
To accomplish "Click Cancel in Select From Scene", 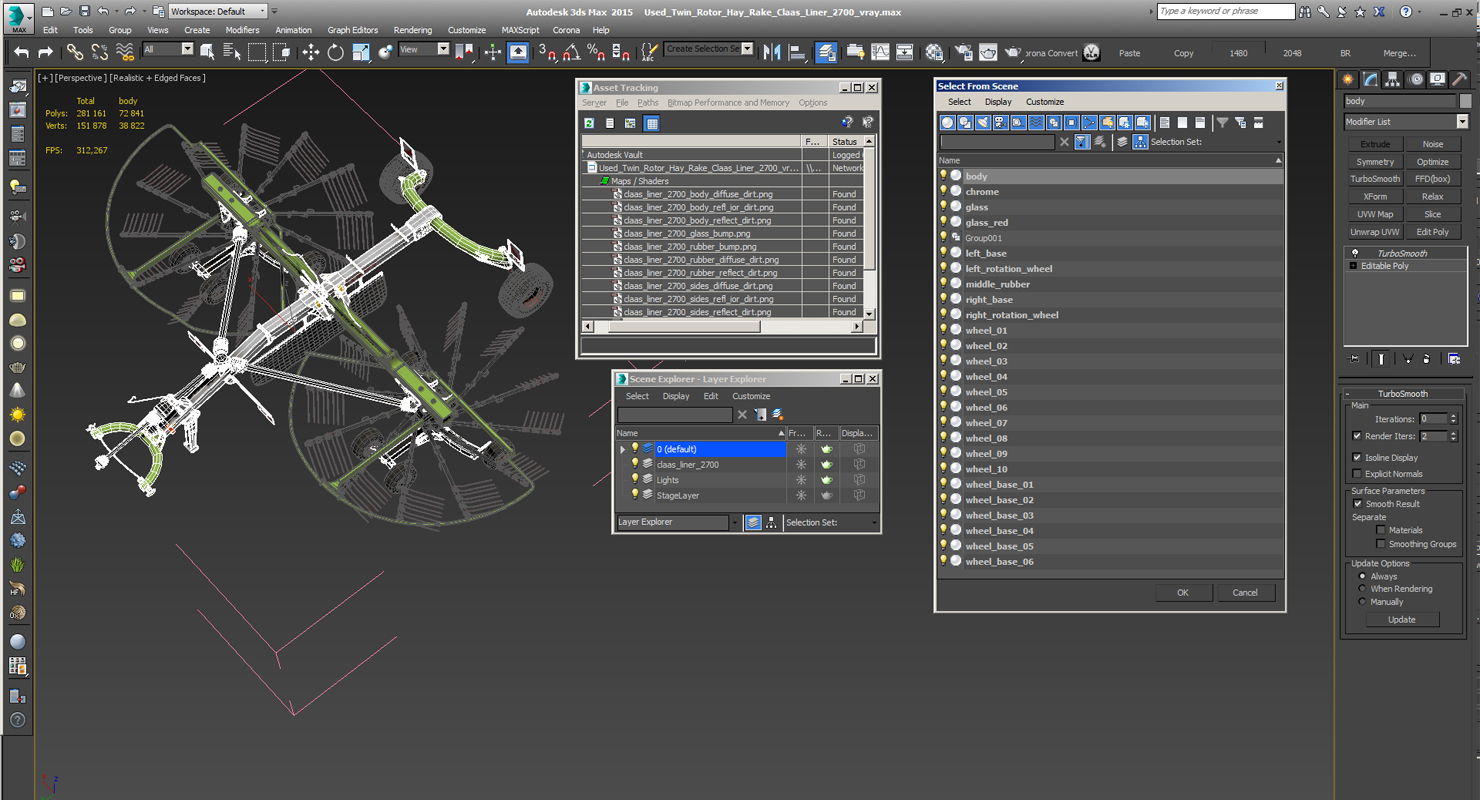I will click(1245, 593).
